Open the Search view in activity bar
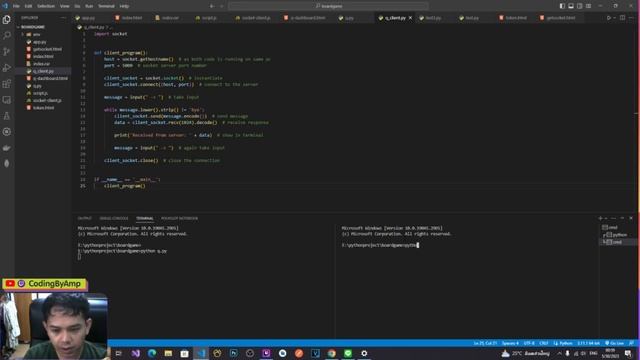The height and width of the screenshot is (360, 640). [x=7, y=36]
